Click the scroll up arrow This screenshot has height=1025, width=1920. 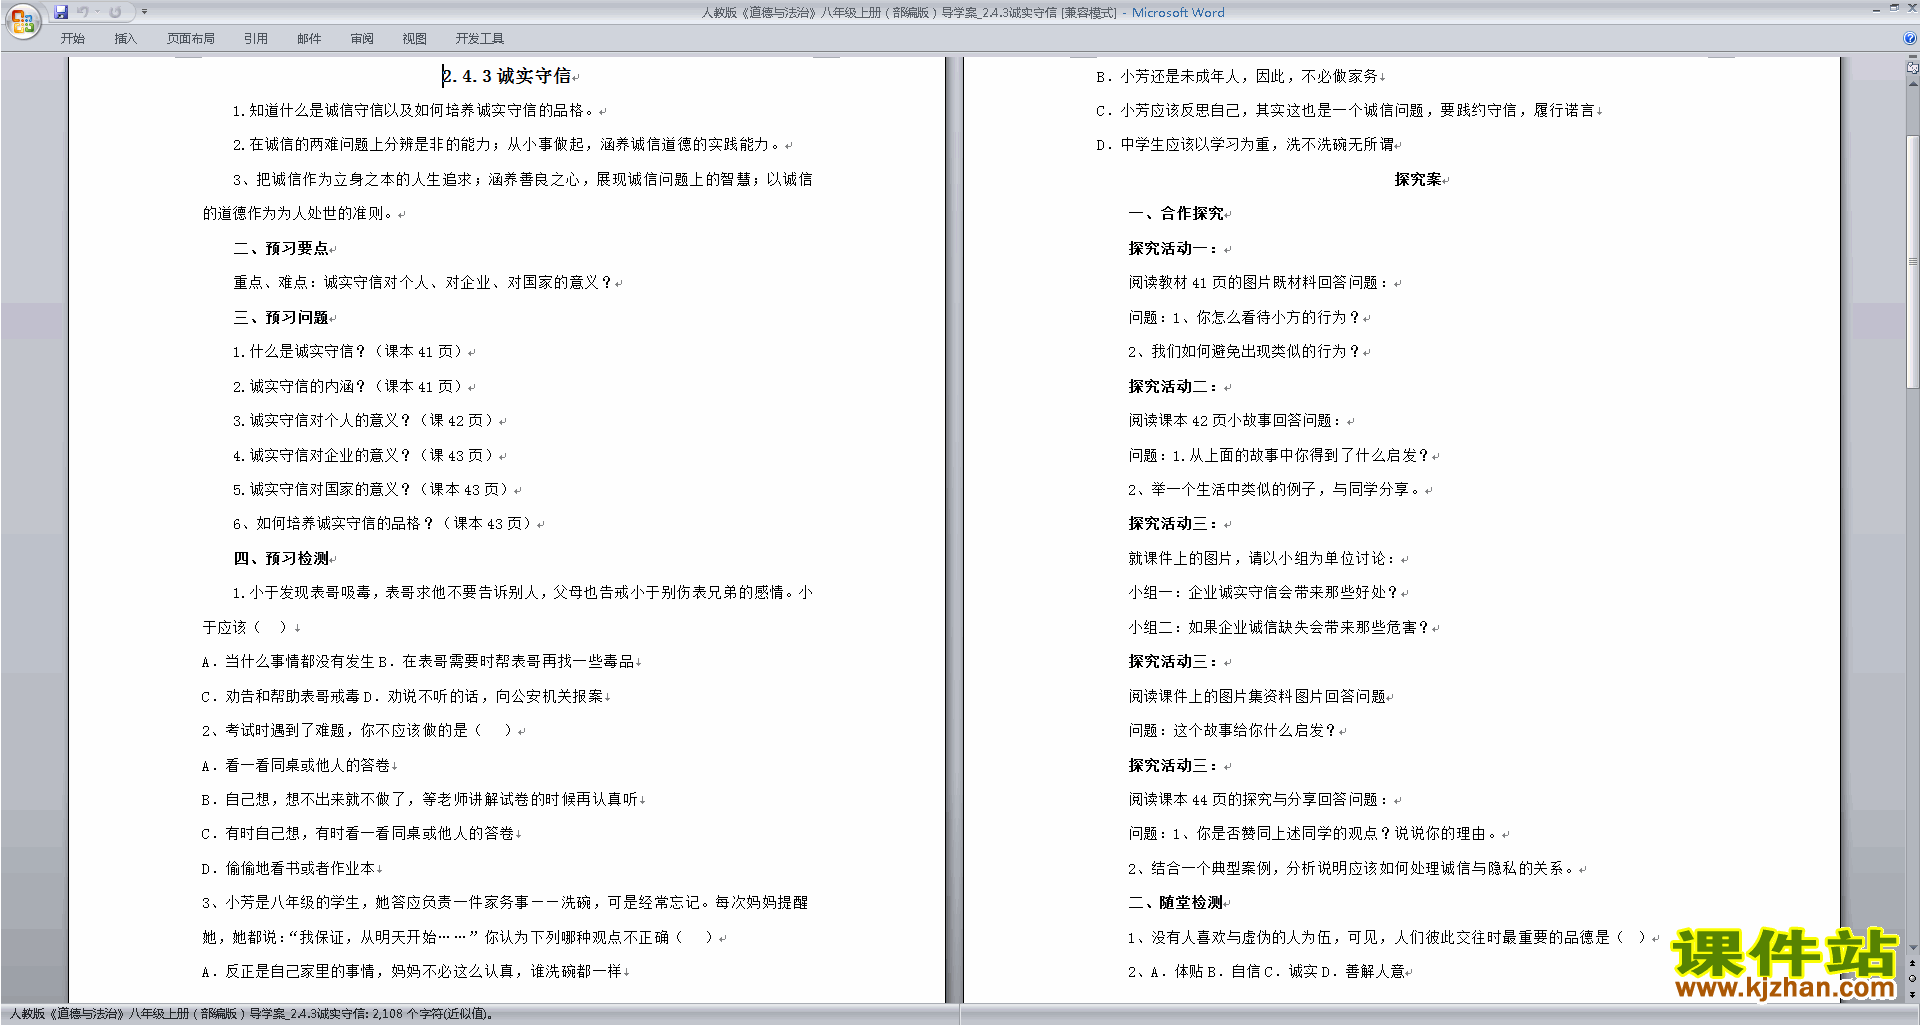click(1913, 82)
